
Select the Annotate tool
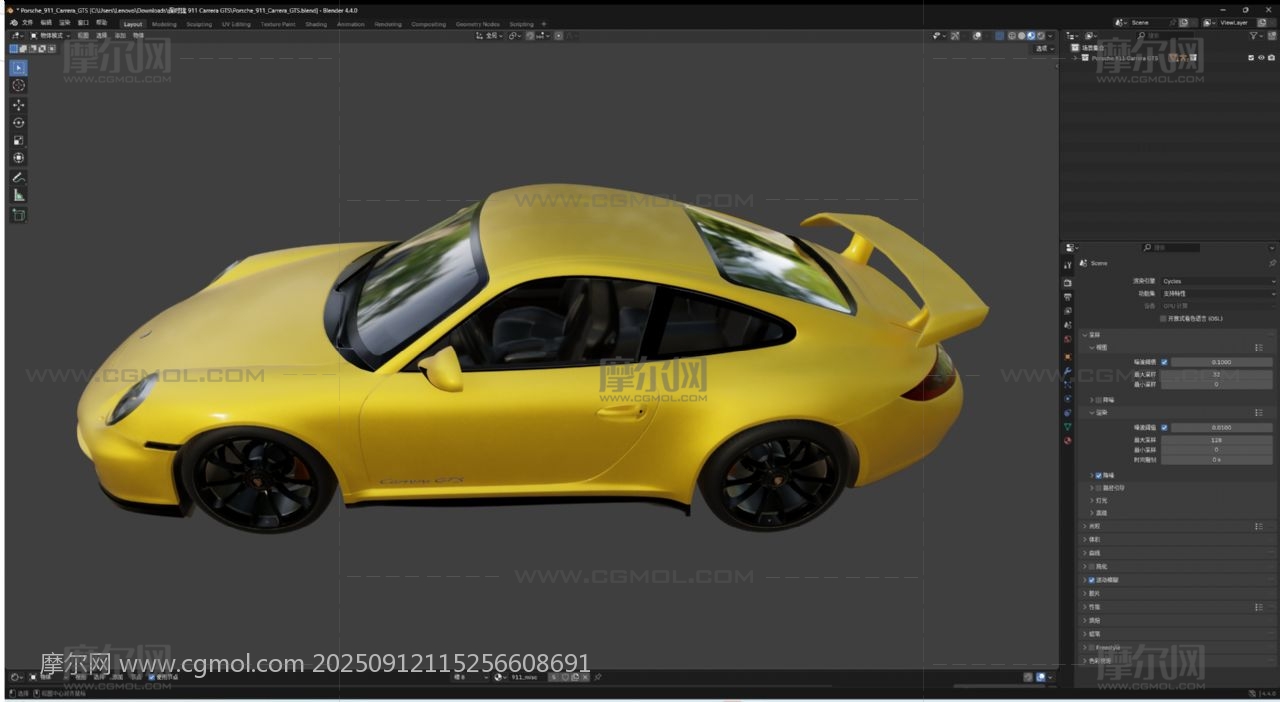(19, 177)
